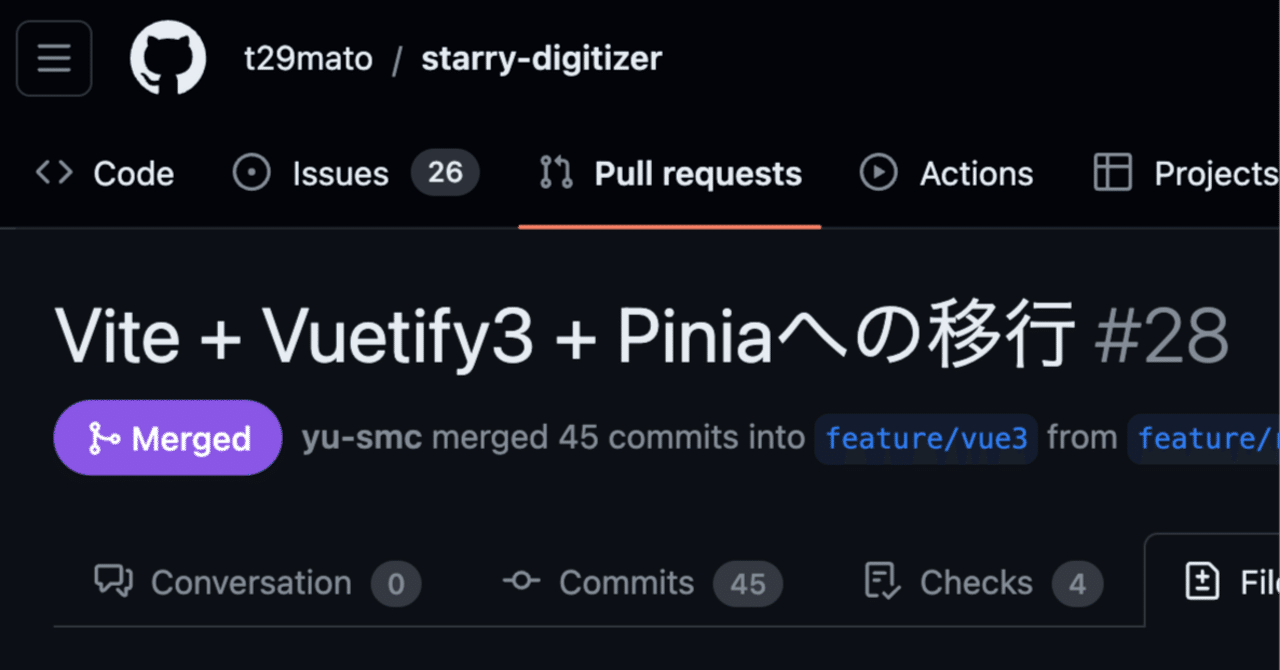Screen dimensions: 1280x670
Task: Click the speech-bubbles Conversation icon
Action: [114, 581]
